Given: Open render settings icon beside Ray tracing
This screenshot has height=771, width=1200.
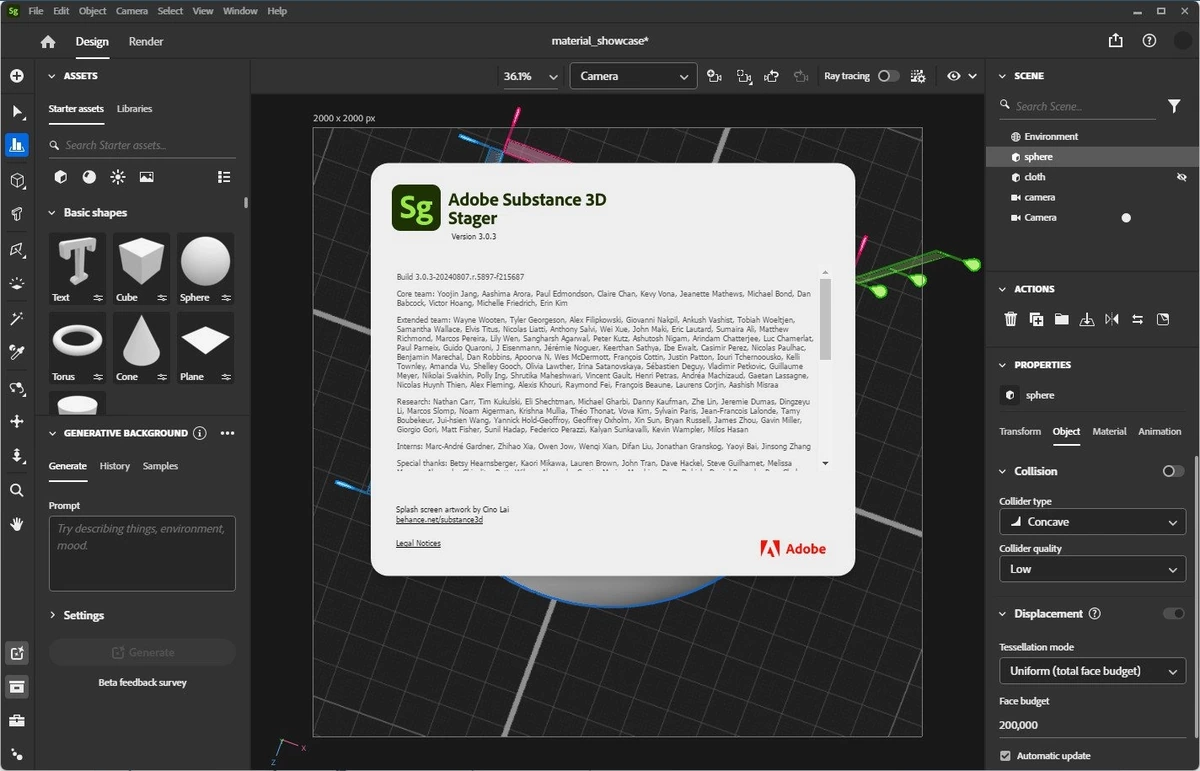Looking at the screenshot, I should point(918,76).
